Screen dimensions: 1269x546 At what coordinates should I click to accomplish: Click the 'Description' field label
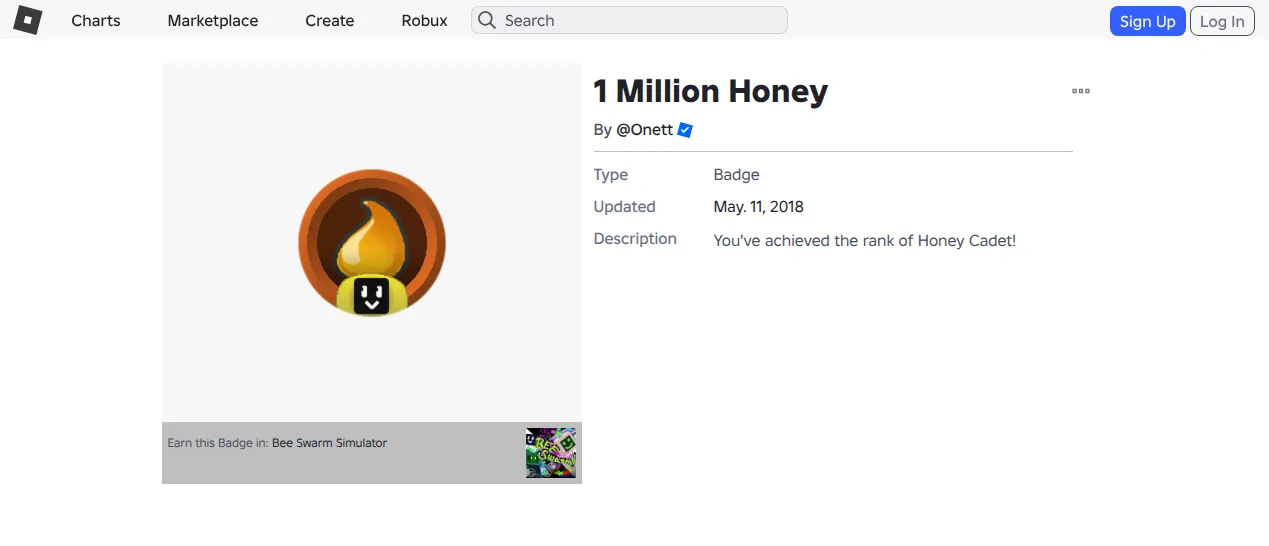pyautogui.click(x=635, y=239)
